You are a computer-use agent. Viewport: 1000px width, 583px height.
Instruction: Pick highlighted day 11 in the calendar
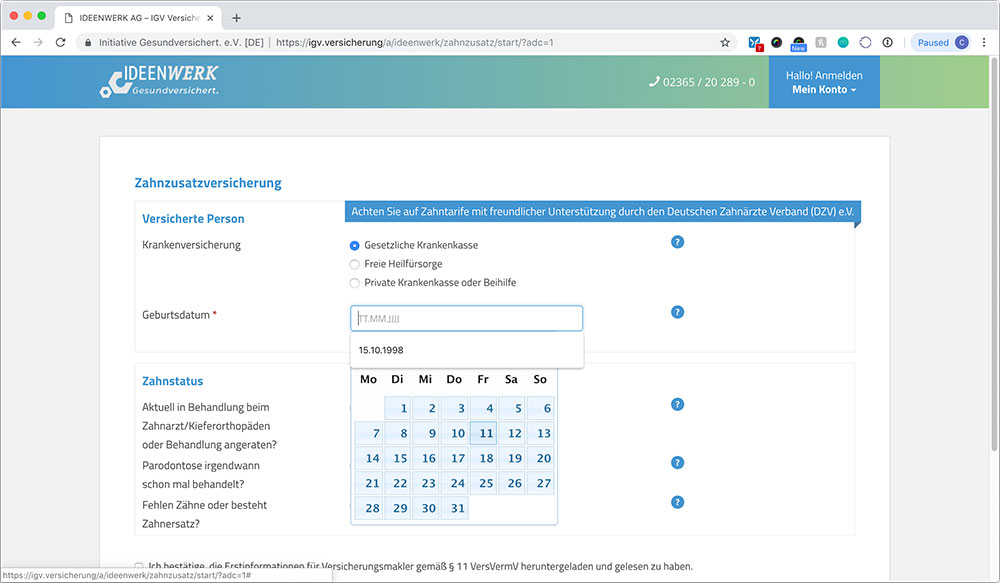pyautogui.click(x=483, y=433)
